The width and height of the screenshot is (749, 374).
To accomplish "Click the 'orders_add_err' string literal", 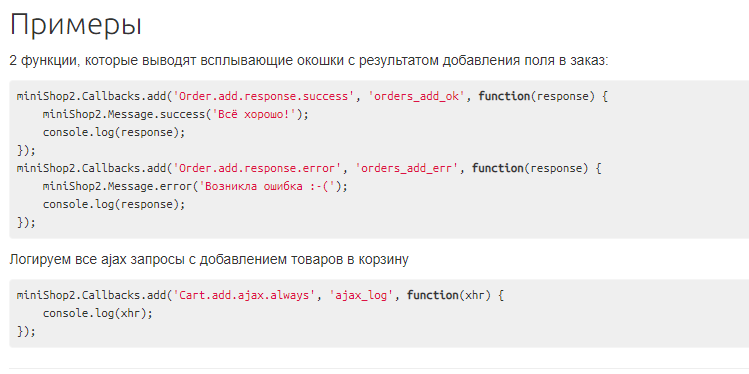I will [407, 168].
